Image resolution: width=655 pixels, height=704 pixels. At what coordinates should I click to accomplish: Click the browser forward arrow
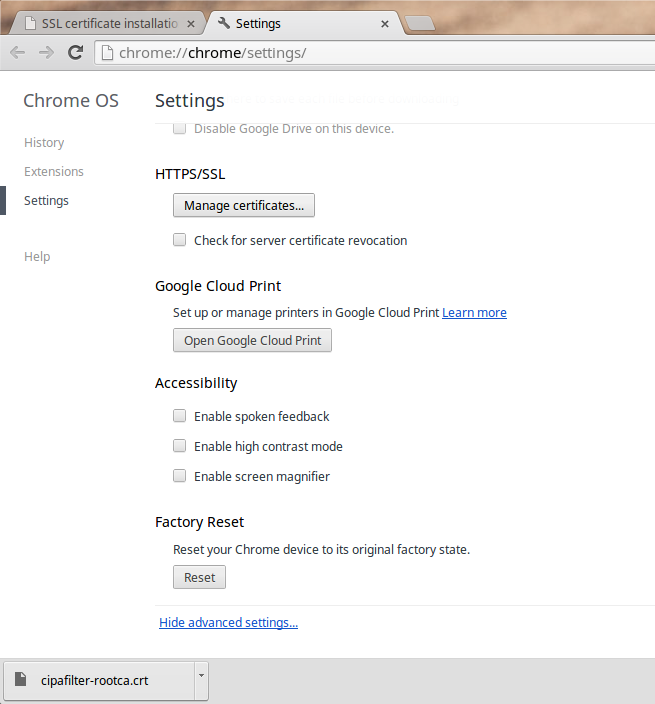[x=46, y=53]
